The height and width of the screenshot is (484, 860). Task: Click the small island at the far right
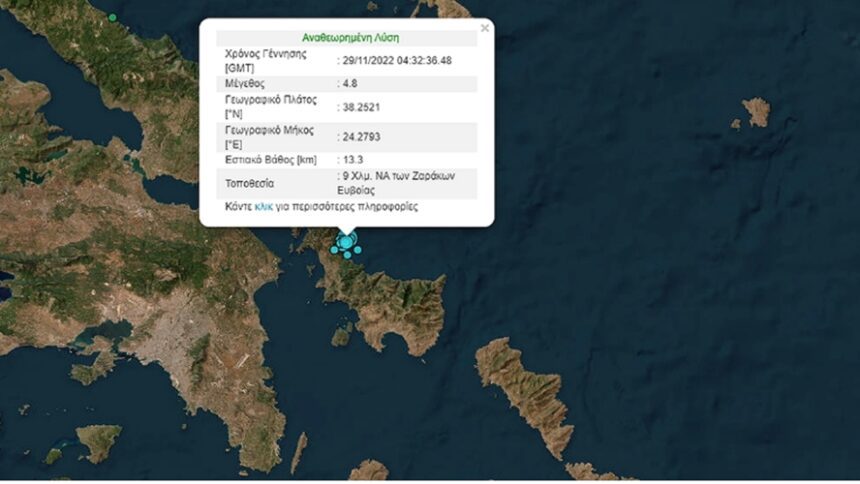757,111
